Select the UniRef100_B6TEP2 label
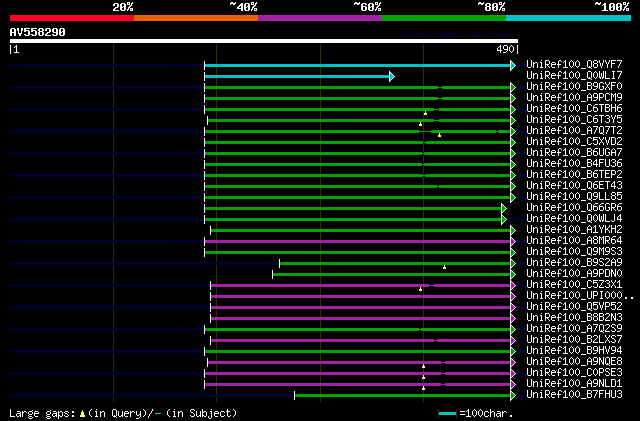Viewport: 640px width, 421px height. 574,174
